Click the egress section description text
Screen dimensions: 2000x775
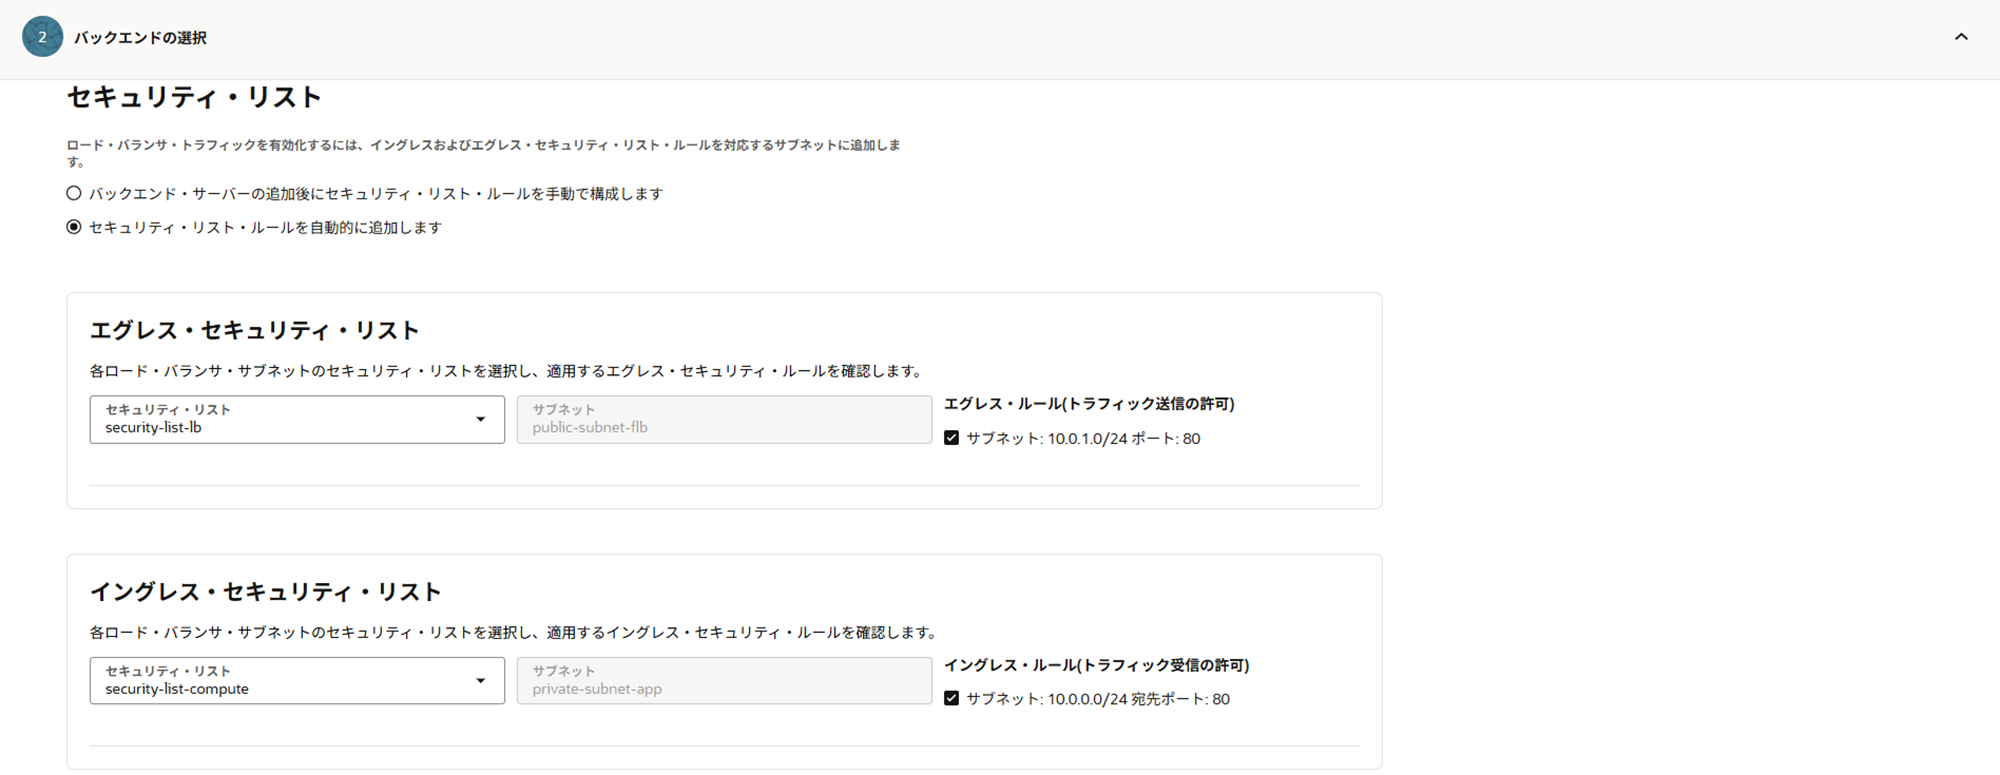tap(506, 371)
